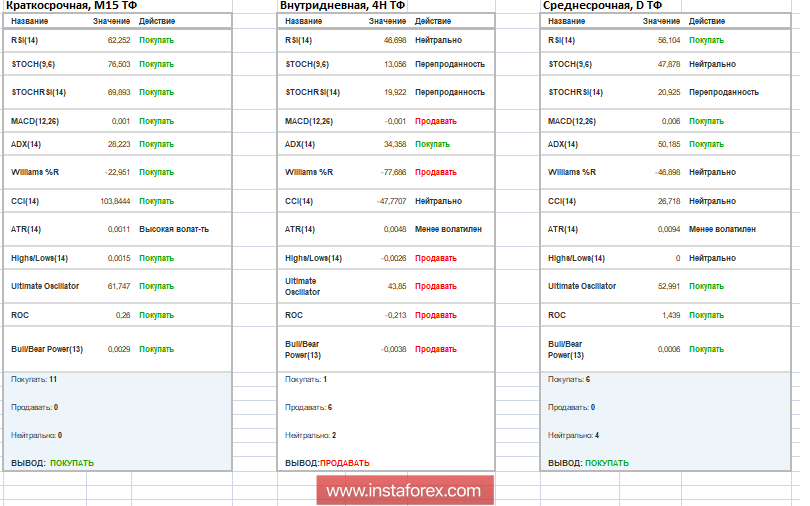The width and height of the screenshot is (810, 506).
Task: Select ADX(14) value 28,223
Action: point(119,145)
